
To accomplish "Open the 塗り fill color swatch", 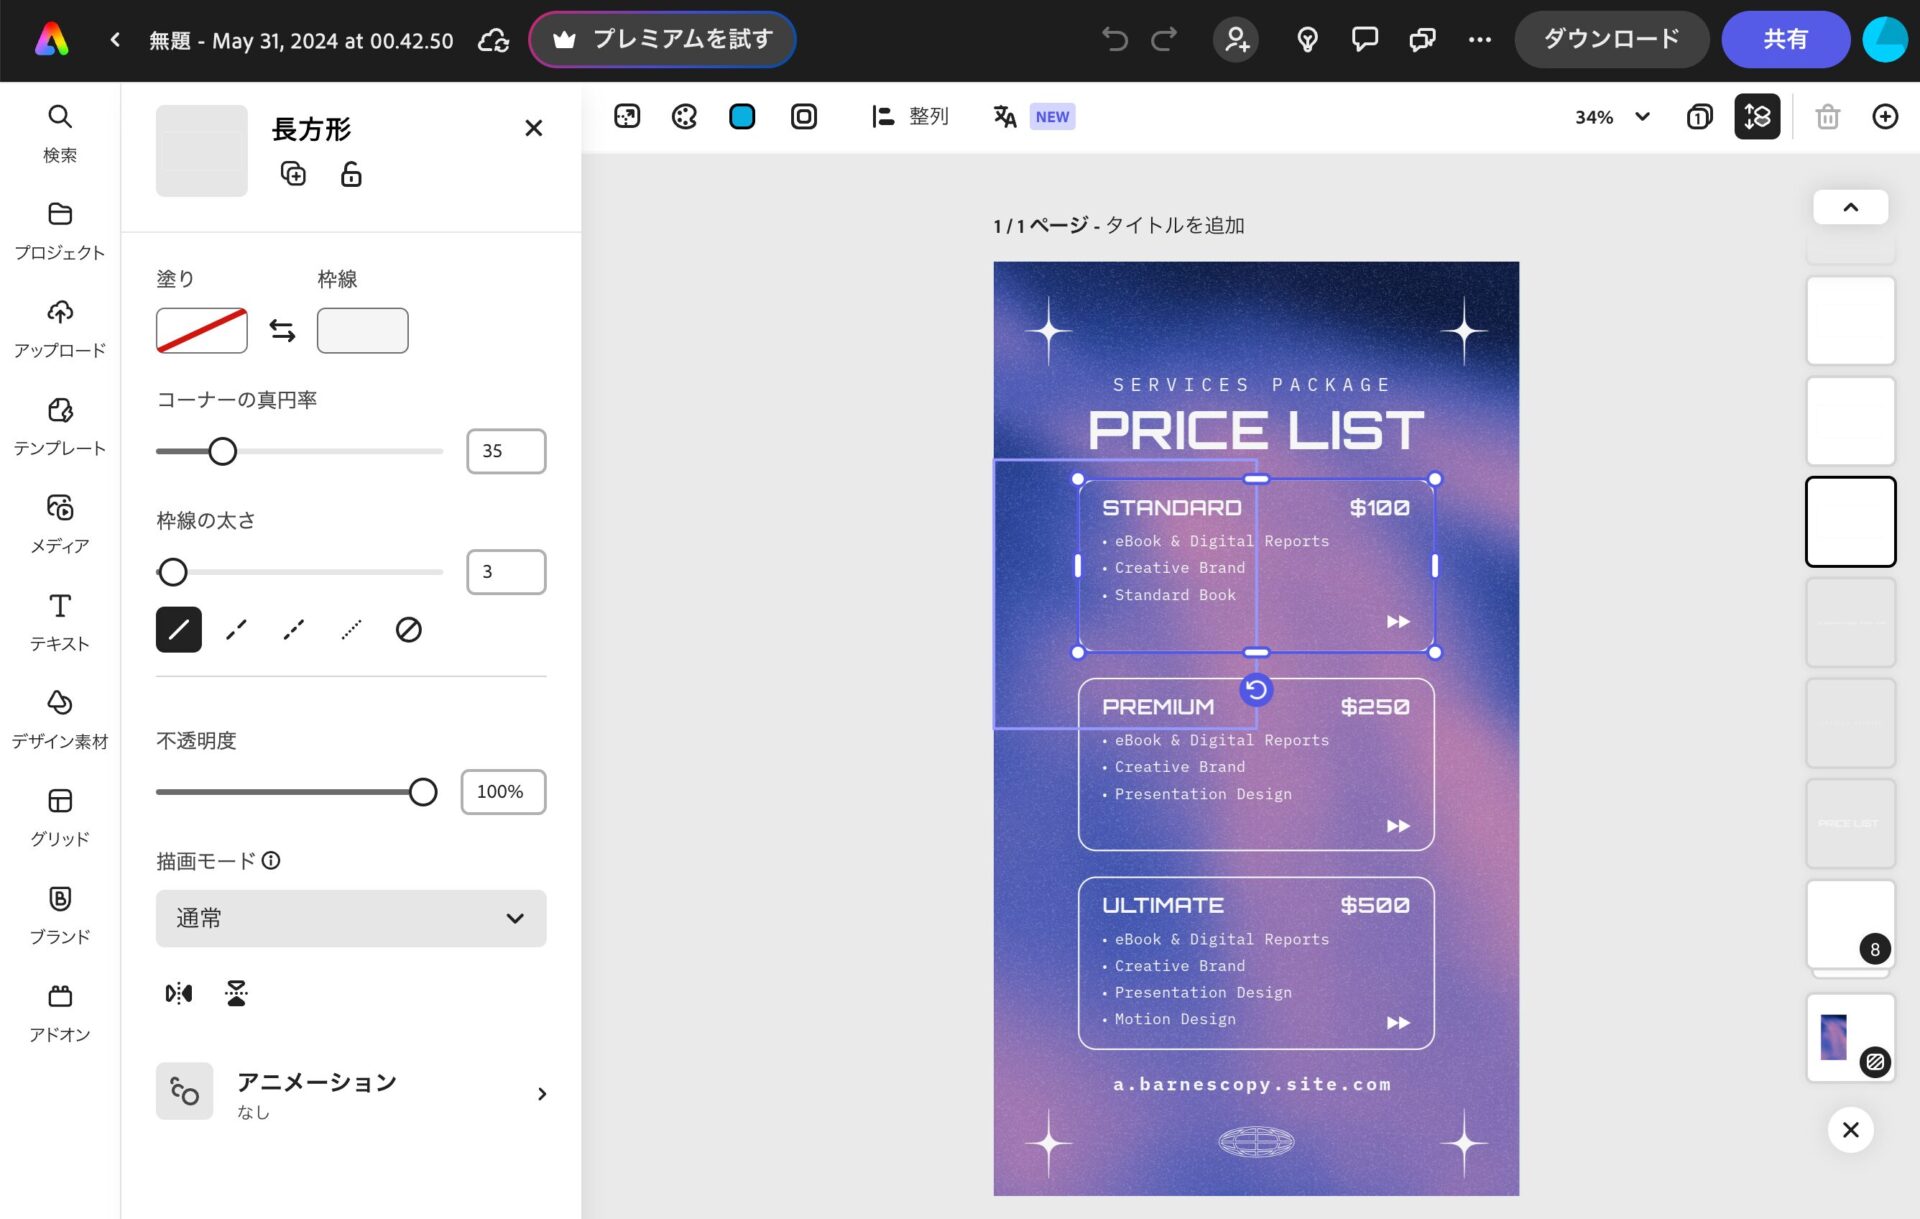I will coord(202,331).
